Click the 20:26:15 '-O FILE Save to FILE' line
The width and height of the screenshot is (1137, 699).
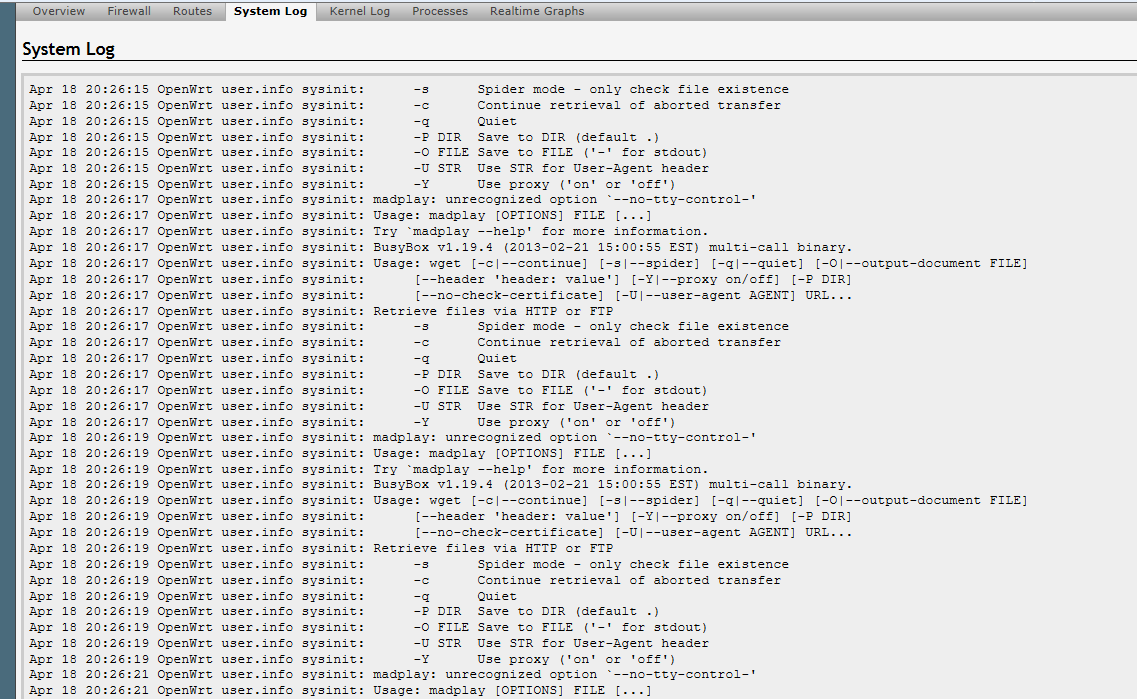point(368,152)
